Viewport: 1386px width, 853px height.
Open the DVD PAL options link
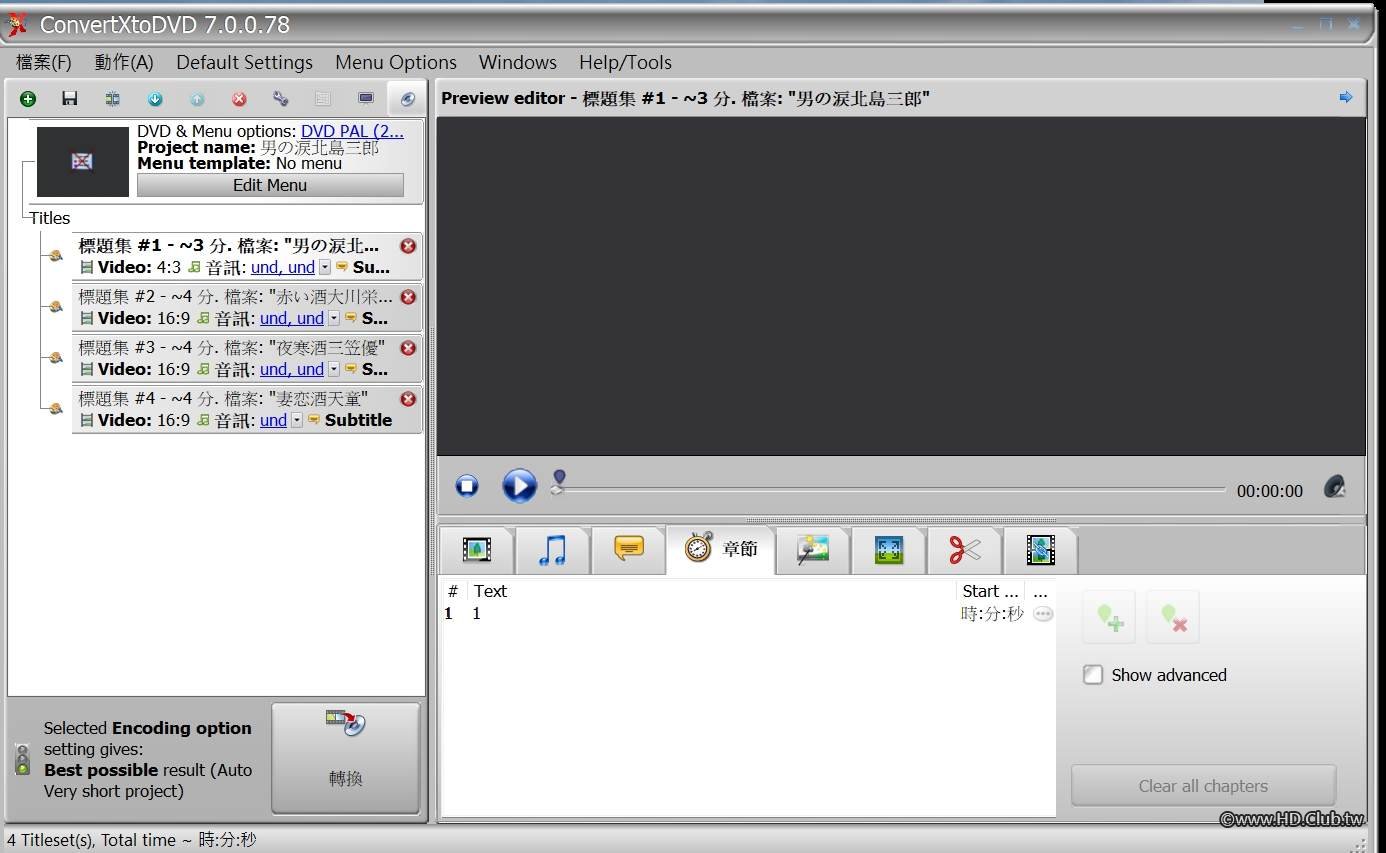pos(352,131)
